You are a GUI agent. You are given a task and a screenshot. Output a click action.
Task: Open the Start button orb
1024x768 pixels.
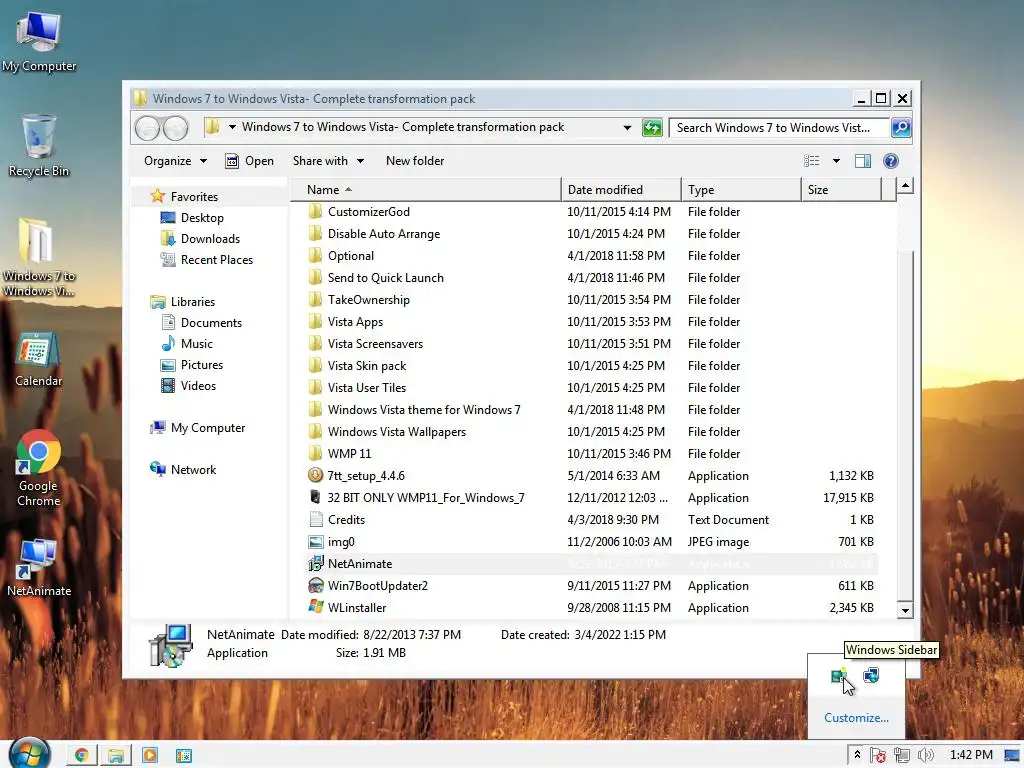tap(29, 753)
